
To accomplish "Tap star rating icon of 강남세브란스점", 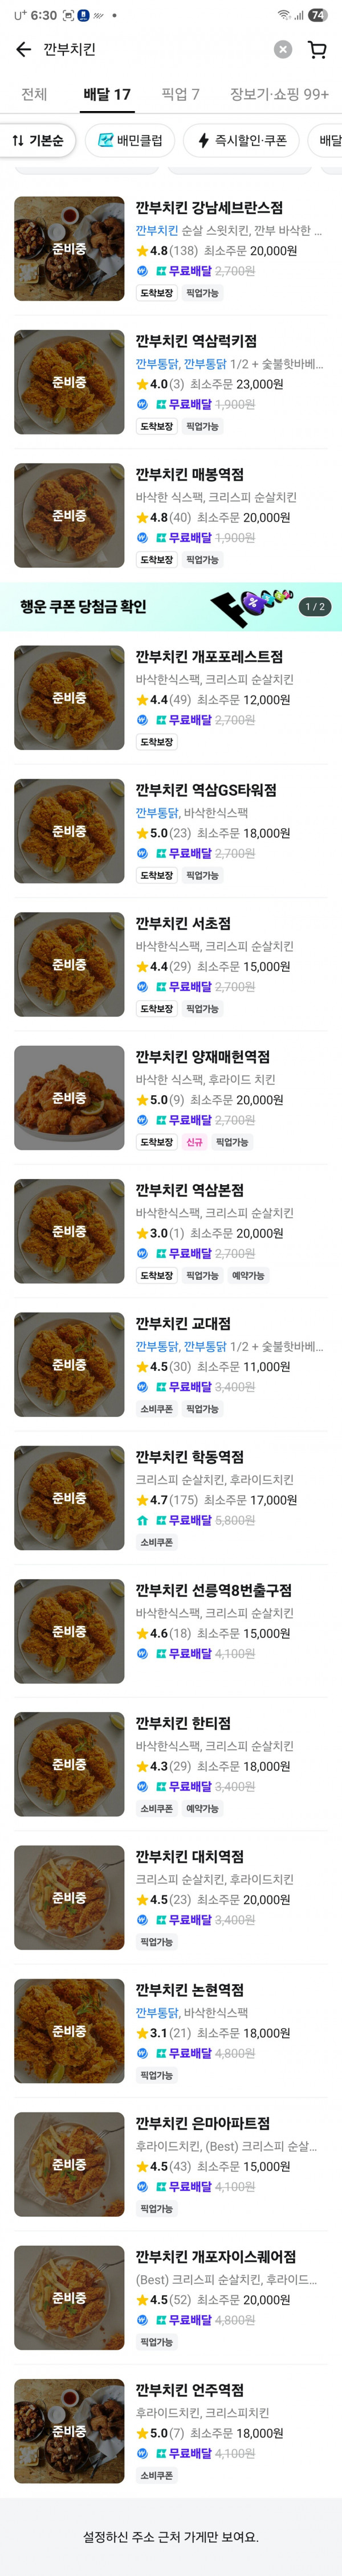I will pyautogui.click(x=142, y=251).
